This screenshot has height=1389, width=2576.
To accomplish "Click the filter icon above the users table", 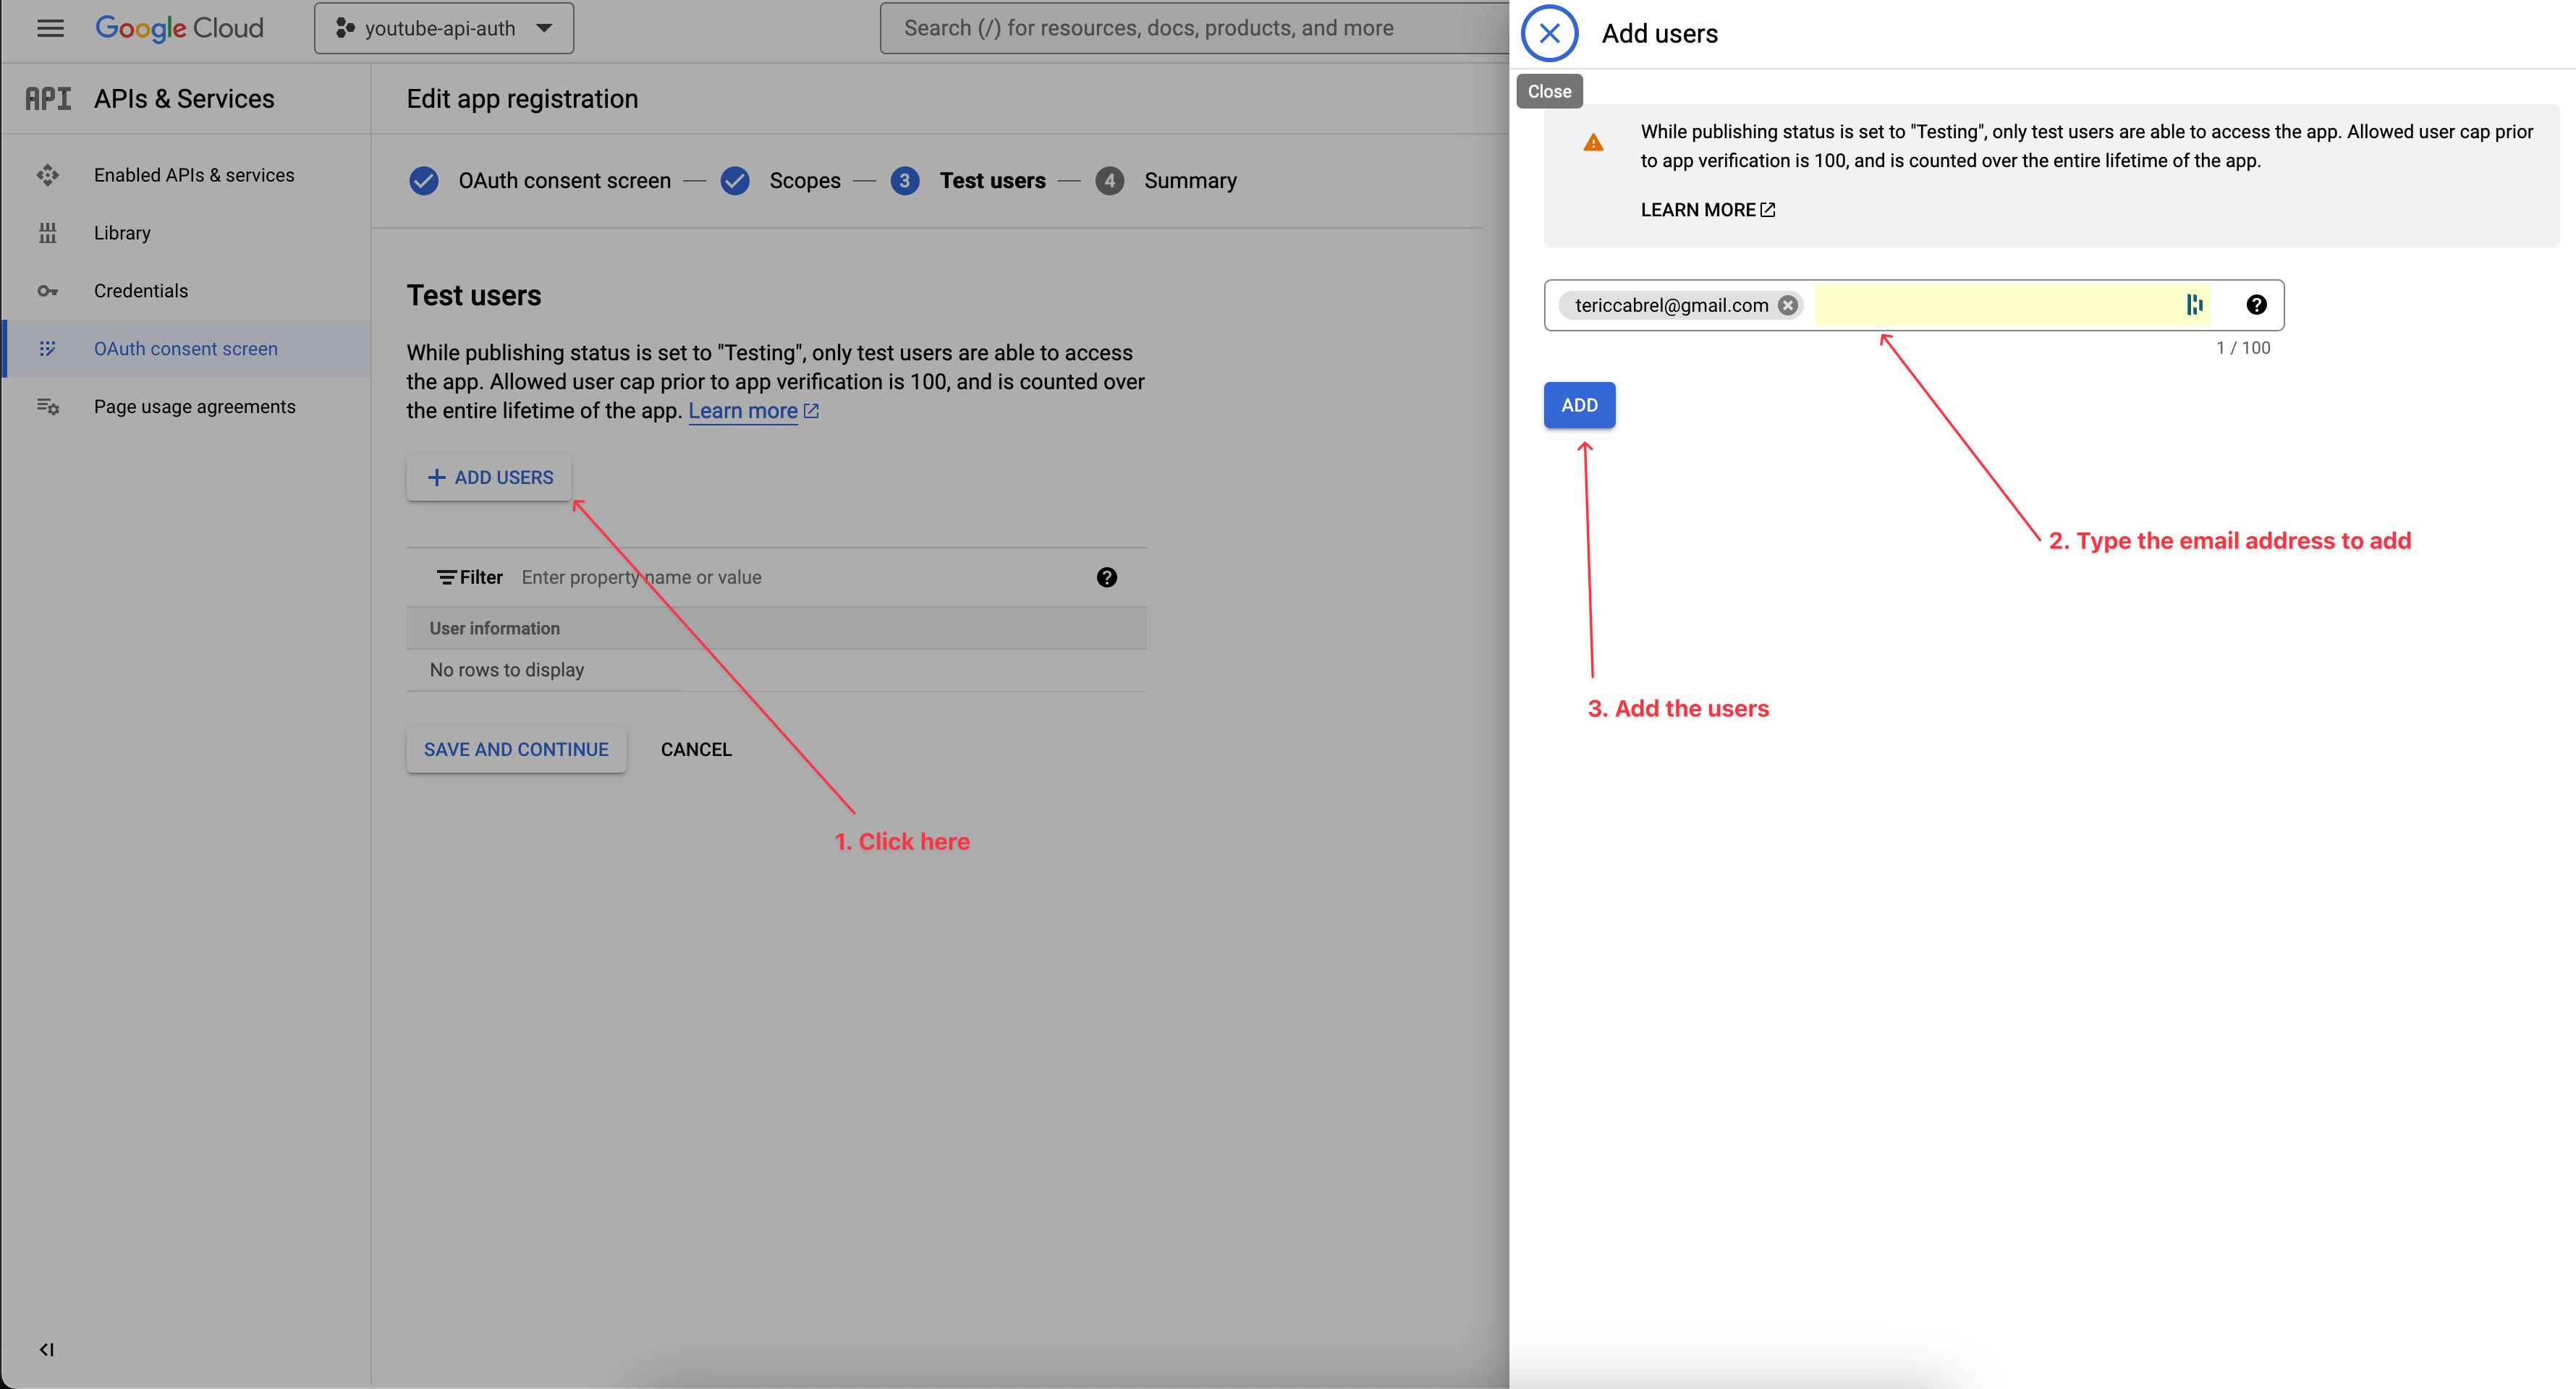I will (446, 577).
